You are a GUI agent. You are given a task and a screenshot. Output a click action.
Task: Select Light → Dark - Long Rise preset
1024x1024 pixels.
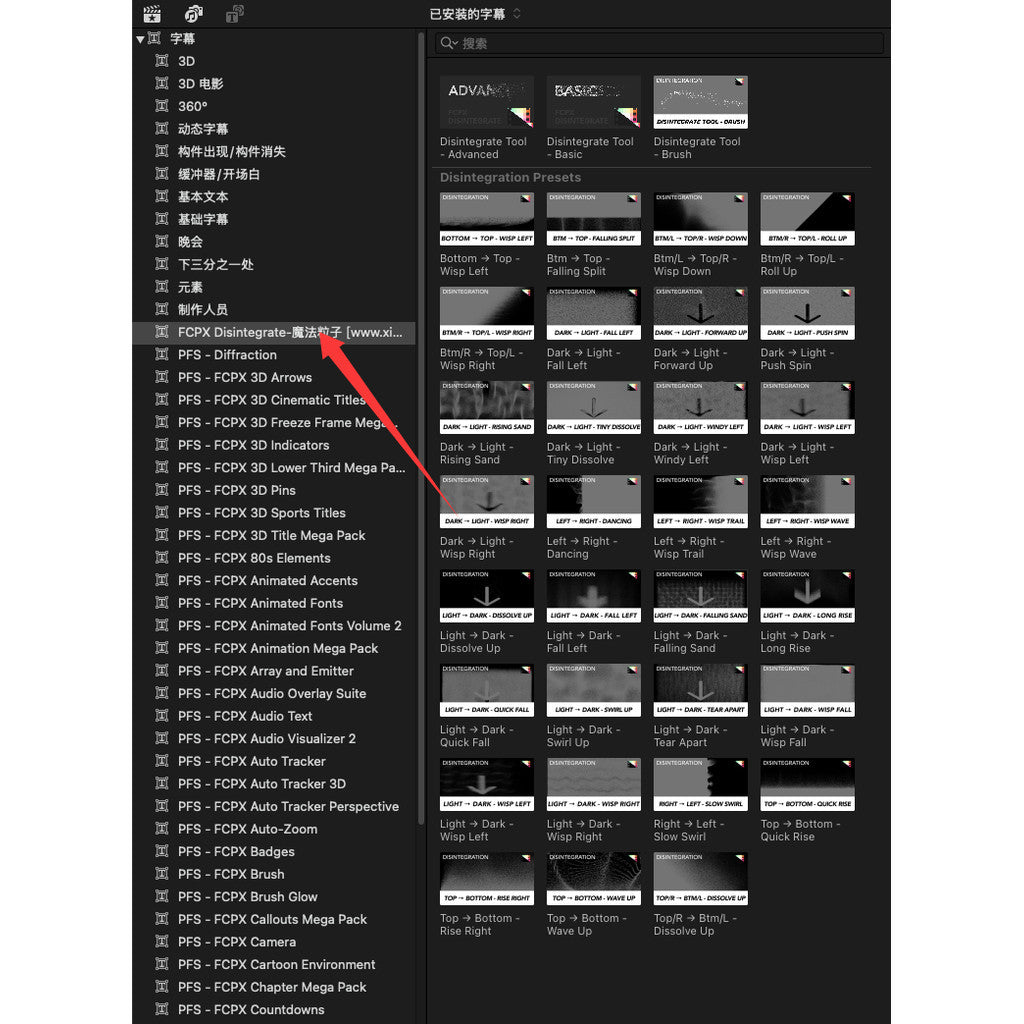[x=807, y=596]
